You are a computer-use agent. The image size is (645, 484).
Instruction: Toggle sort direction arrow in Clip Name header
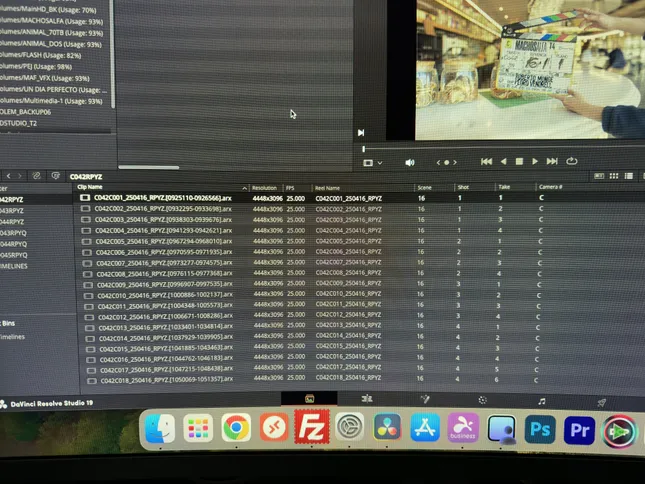(x=244, y=188)
